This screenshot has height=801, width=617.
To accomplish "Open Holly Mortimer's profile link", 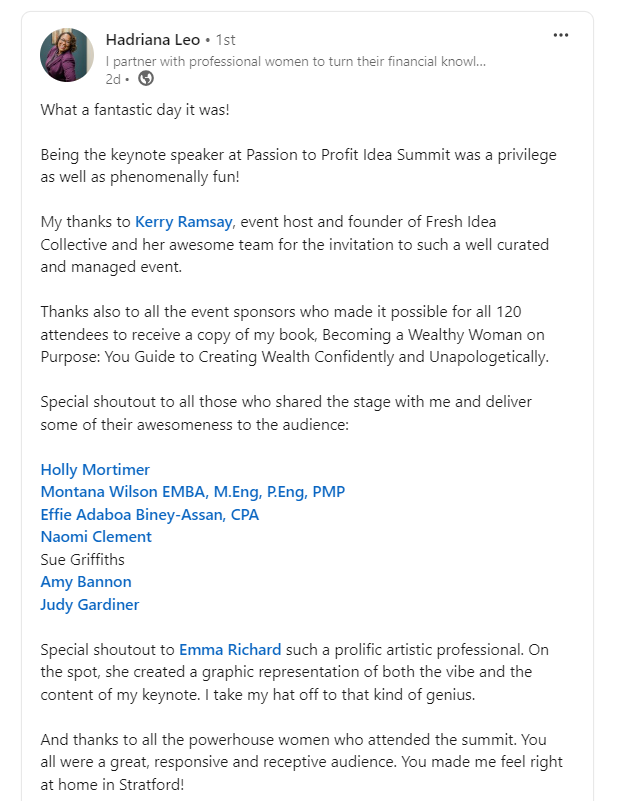I will [96, 469].
